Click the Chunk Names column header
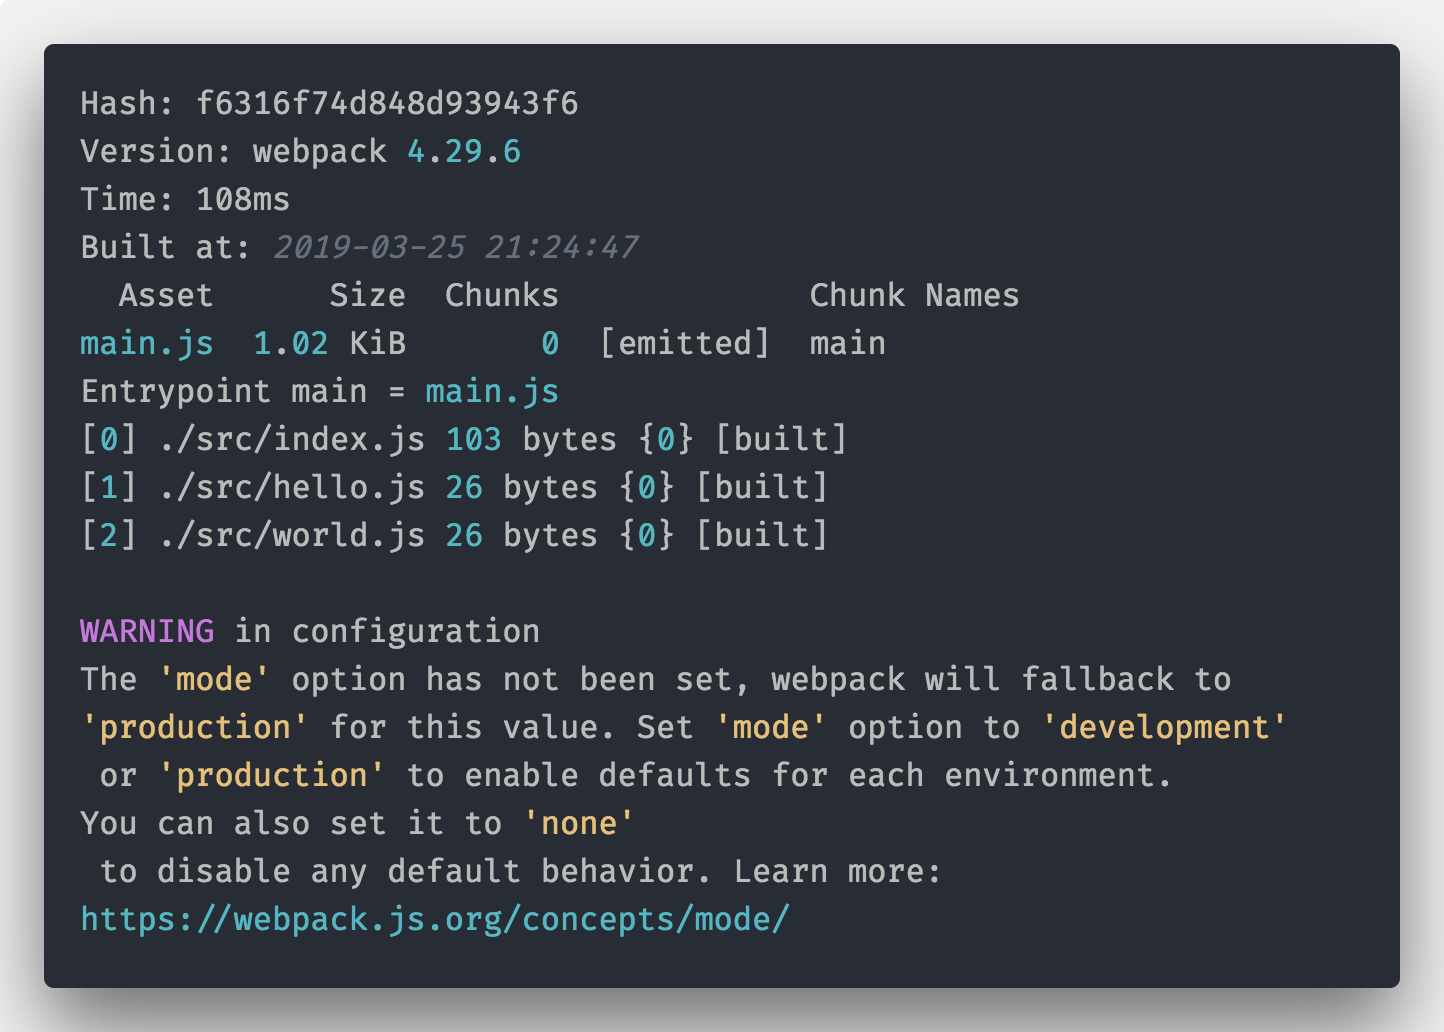1444x1032 pixels. pos(914,295)
